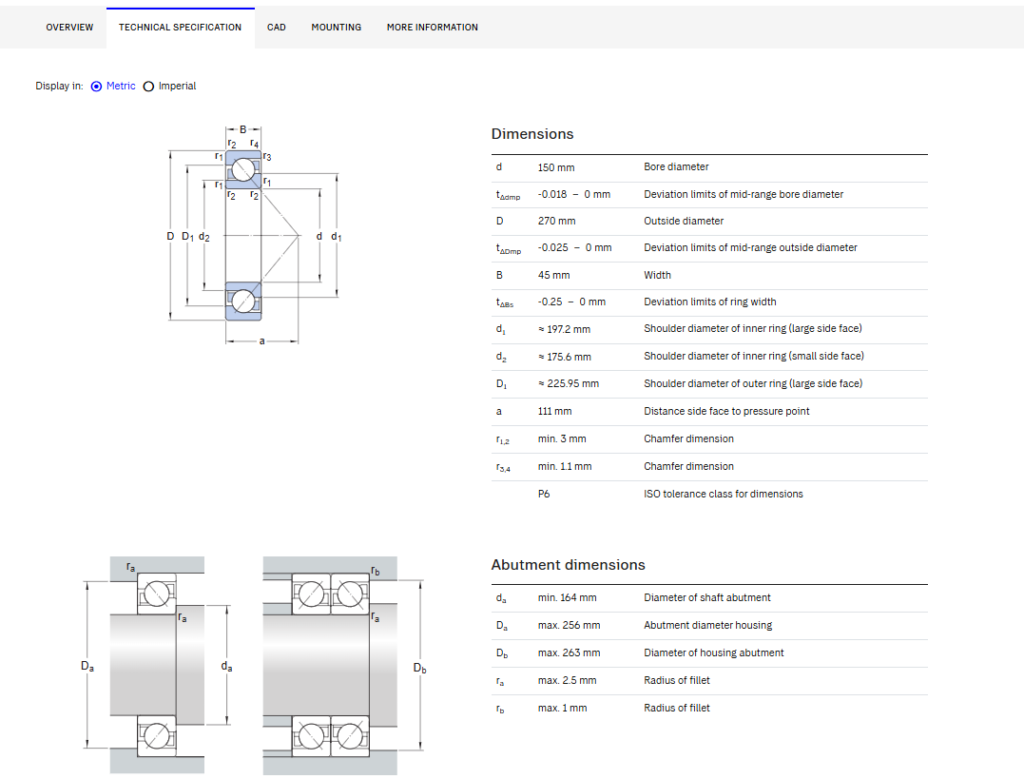Viewport: 1024px width, 779px height.
Task: Go to the Mounting tab
Action: point(336,27)
